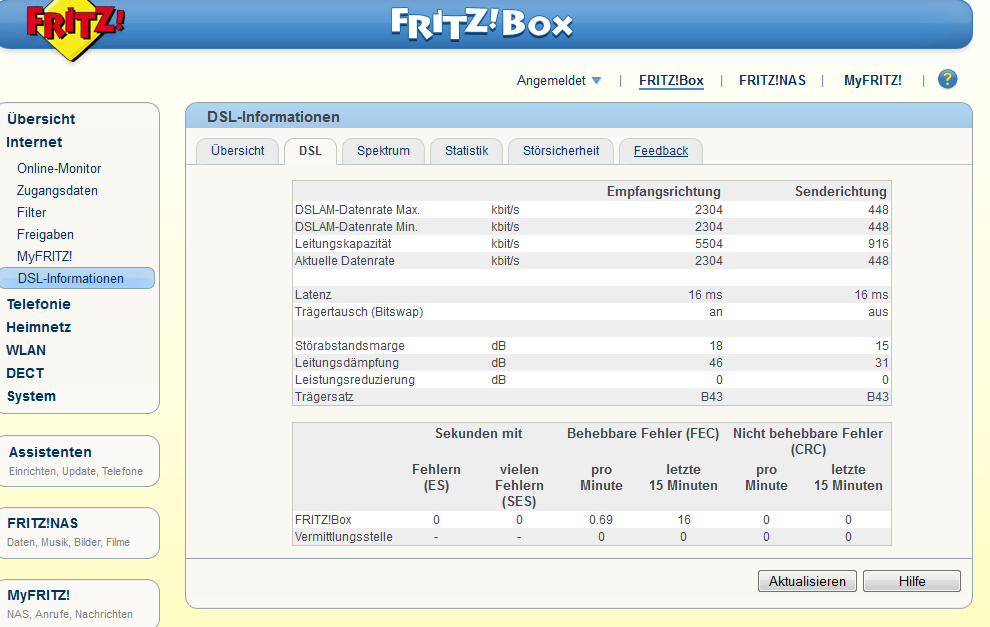Screen dimensions: 990x627
Task: Open Freigaben in the sidebar
Action: [45, 234]
